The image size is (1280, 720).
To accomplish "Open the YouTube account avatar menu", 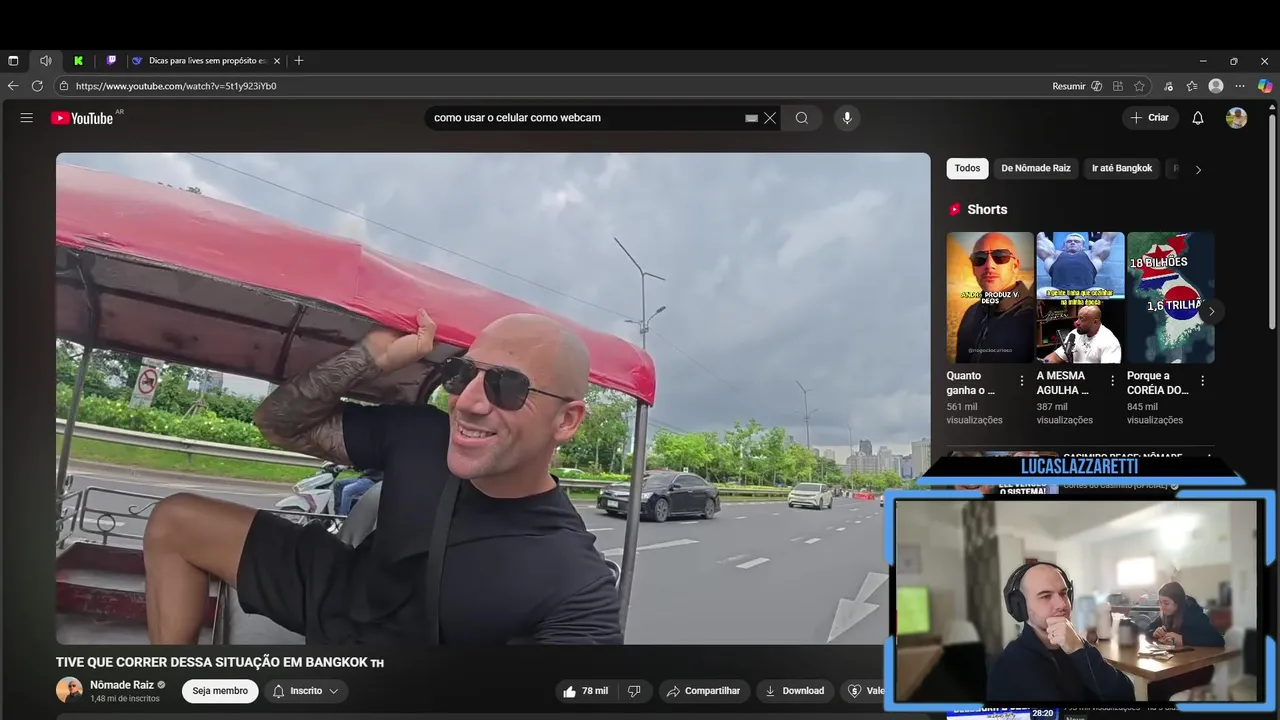I will pos(1237,118).
